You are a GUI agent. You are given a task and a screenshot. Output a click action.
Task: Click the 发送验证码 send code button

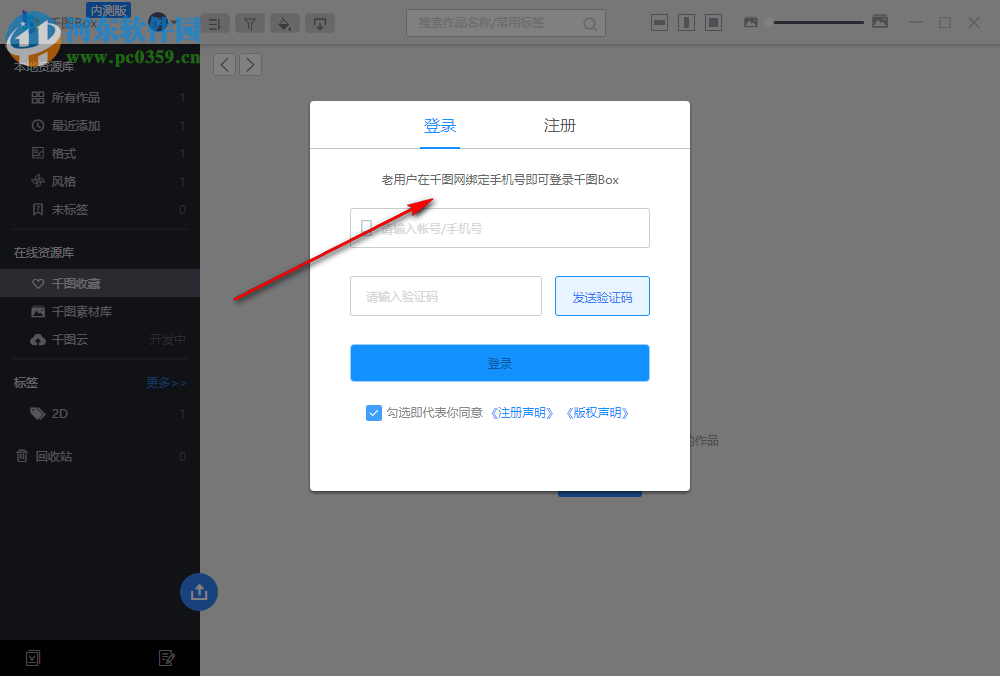[x=602, y=295]
